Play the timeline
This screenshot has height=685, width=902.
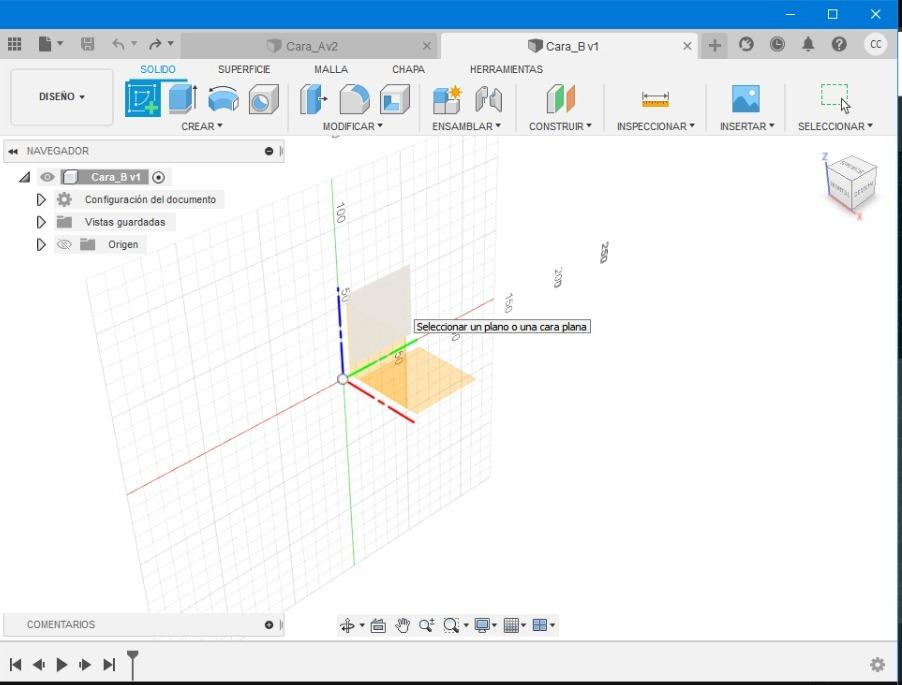tap(62, 665)
